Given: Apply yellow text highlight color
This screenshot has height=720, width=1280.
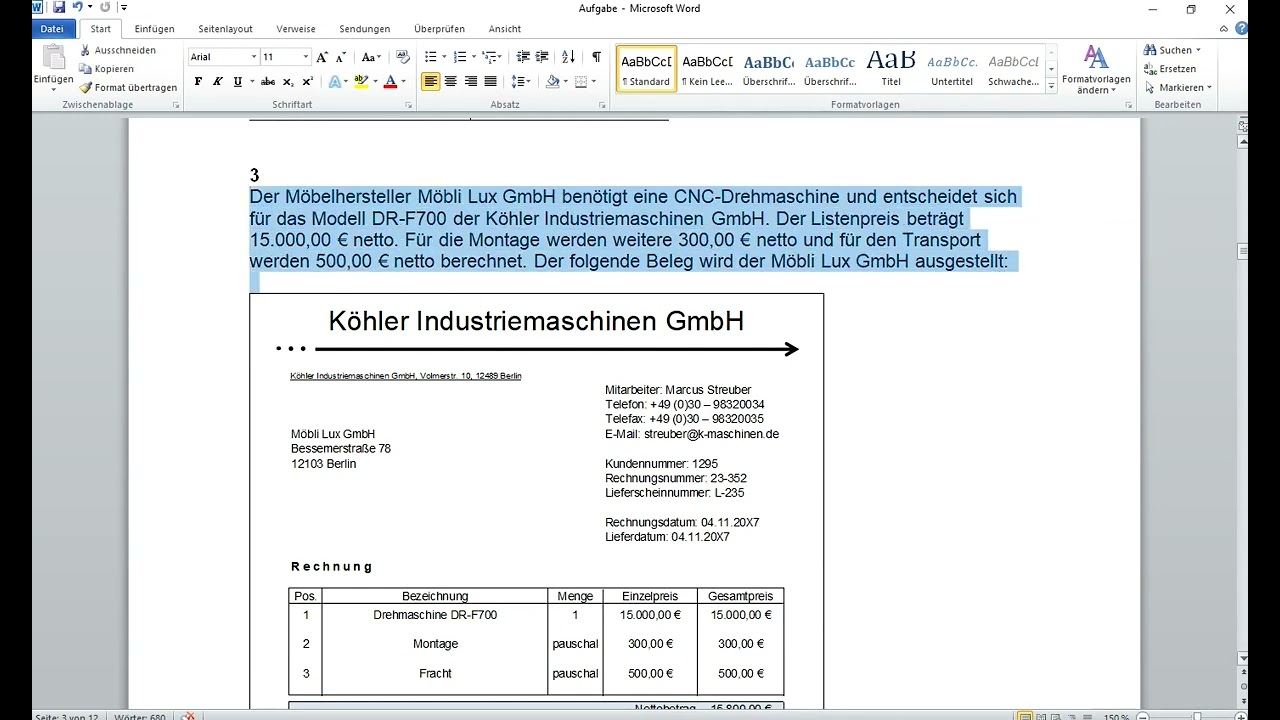Looking at the screenshot, I should point(361,82).
